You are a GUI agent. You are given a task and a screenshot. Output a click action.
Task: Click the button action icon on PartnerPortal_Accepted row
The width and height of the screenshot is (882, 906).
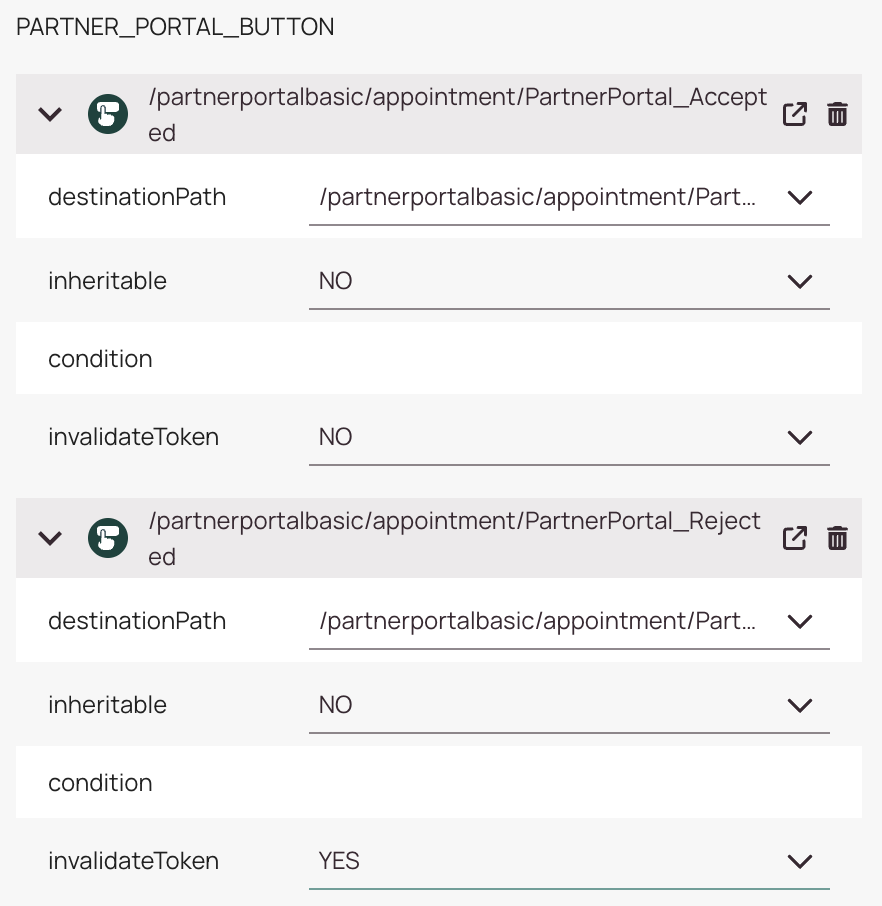pyautogui.click(x=107, y=114)
